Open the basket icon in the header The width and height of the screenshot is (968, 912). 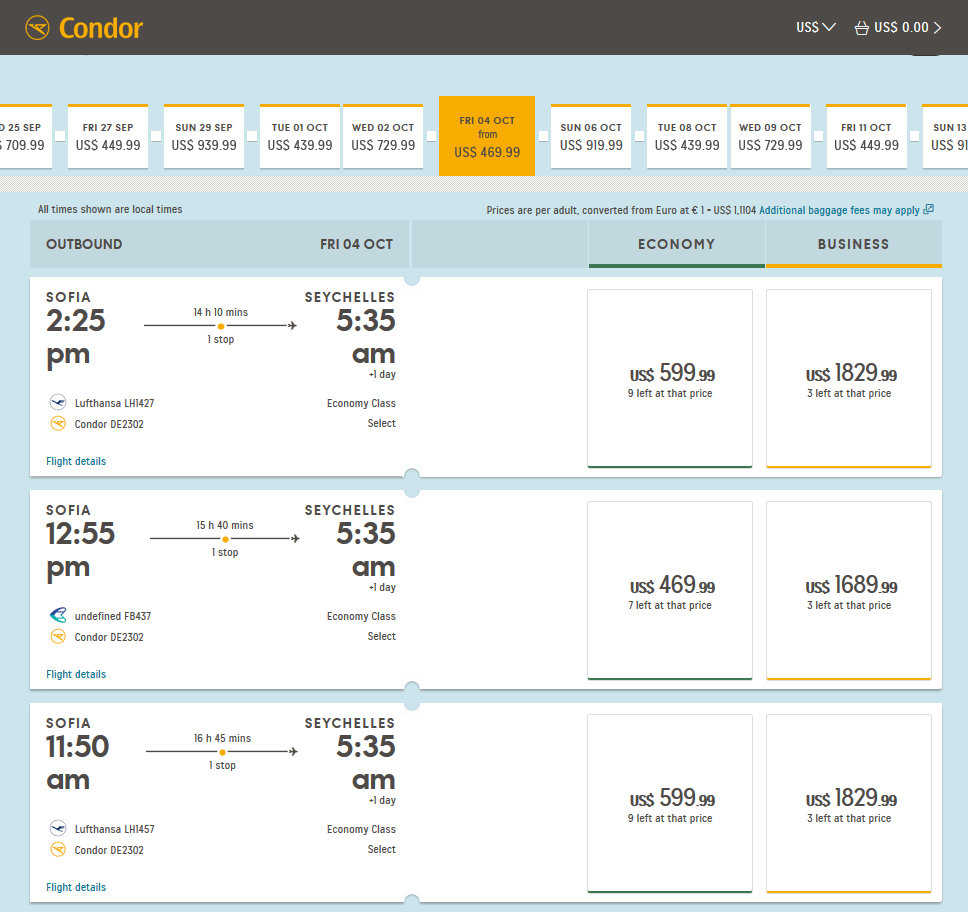tap(861, 28)
